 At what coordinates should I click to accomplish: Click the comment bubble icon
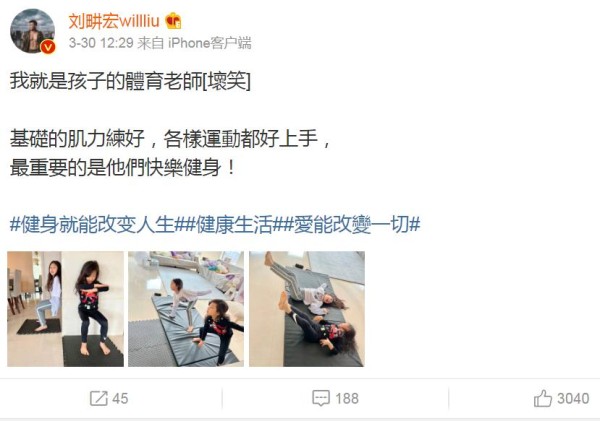pyautogui.click(x=321, y=398)
